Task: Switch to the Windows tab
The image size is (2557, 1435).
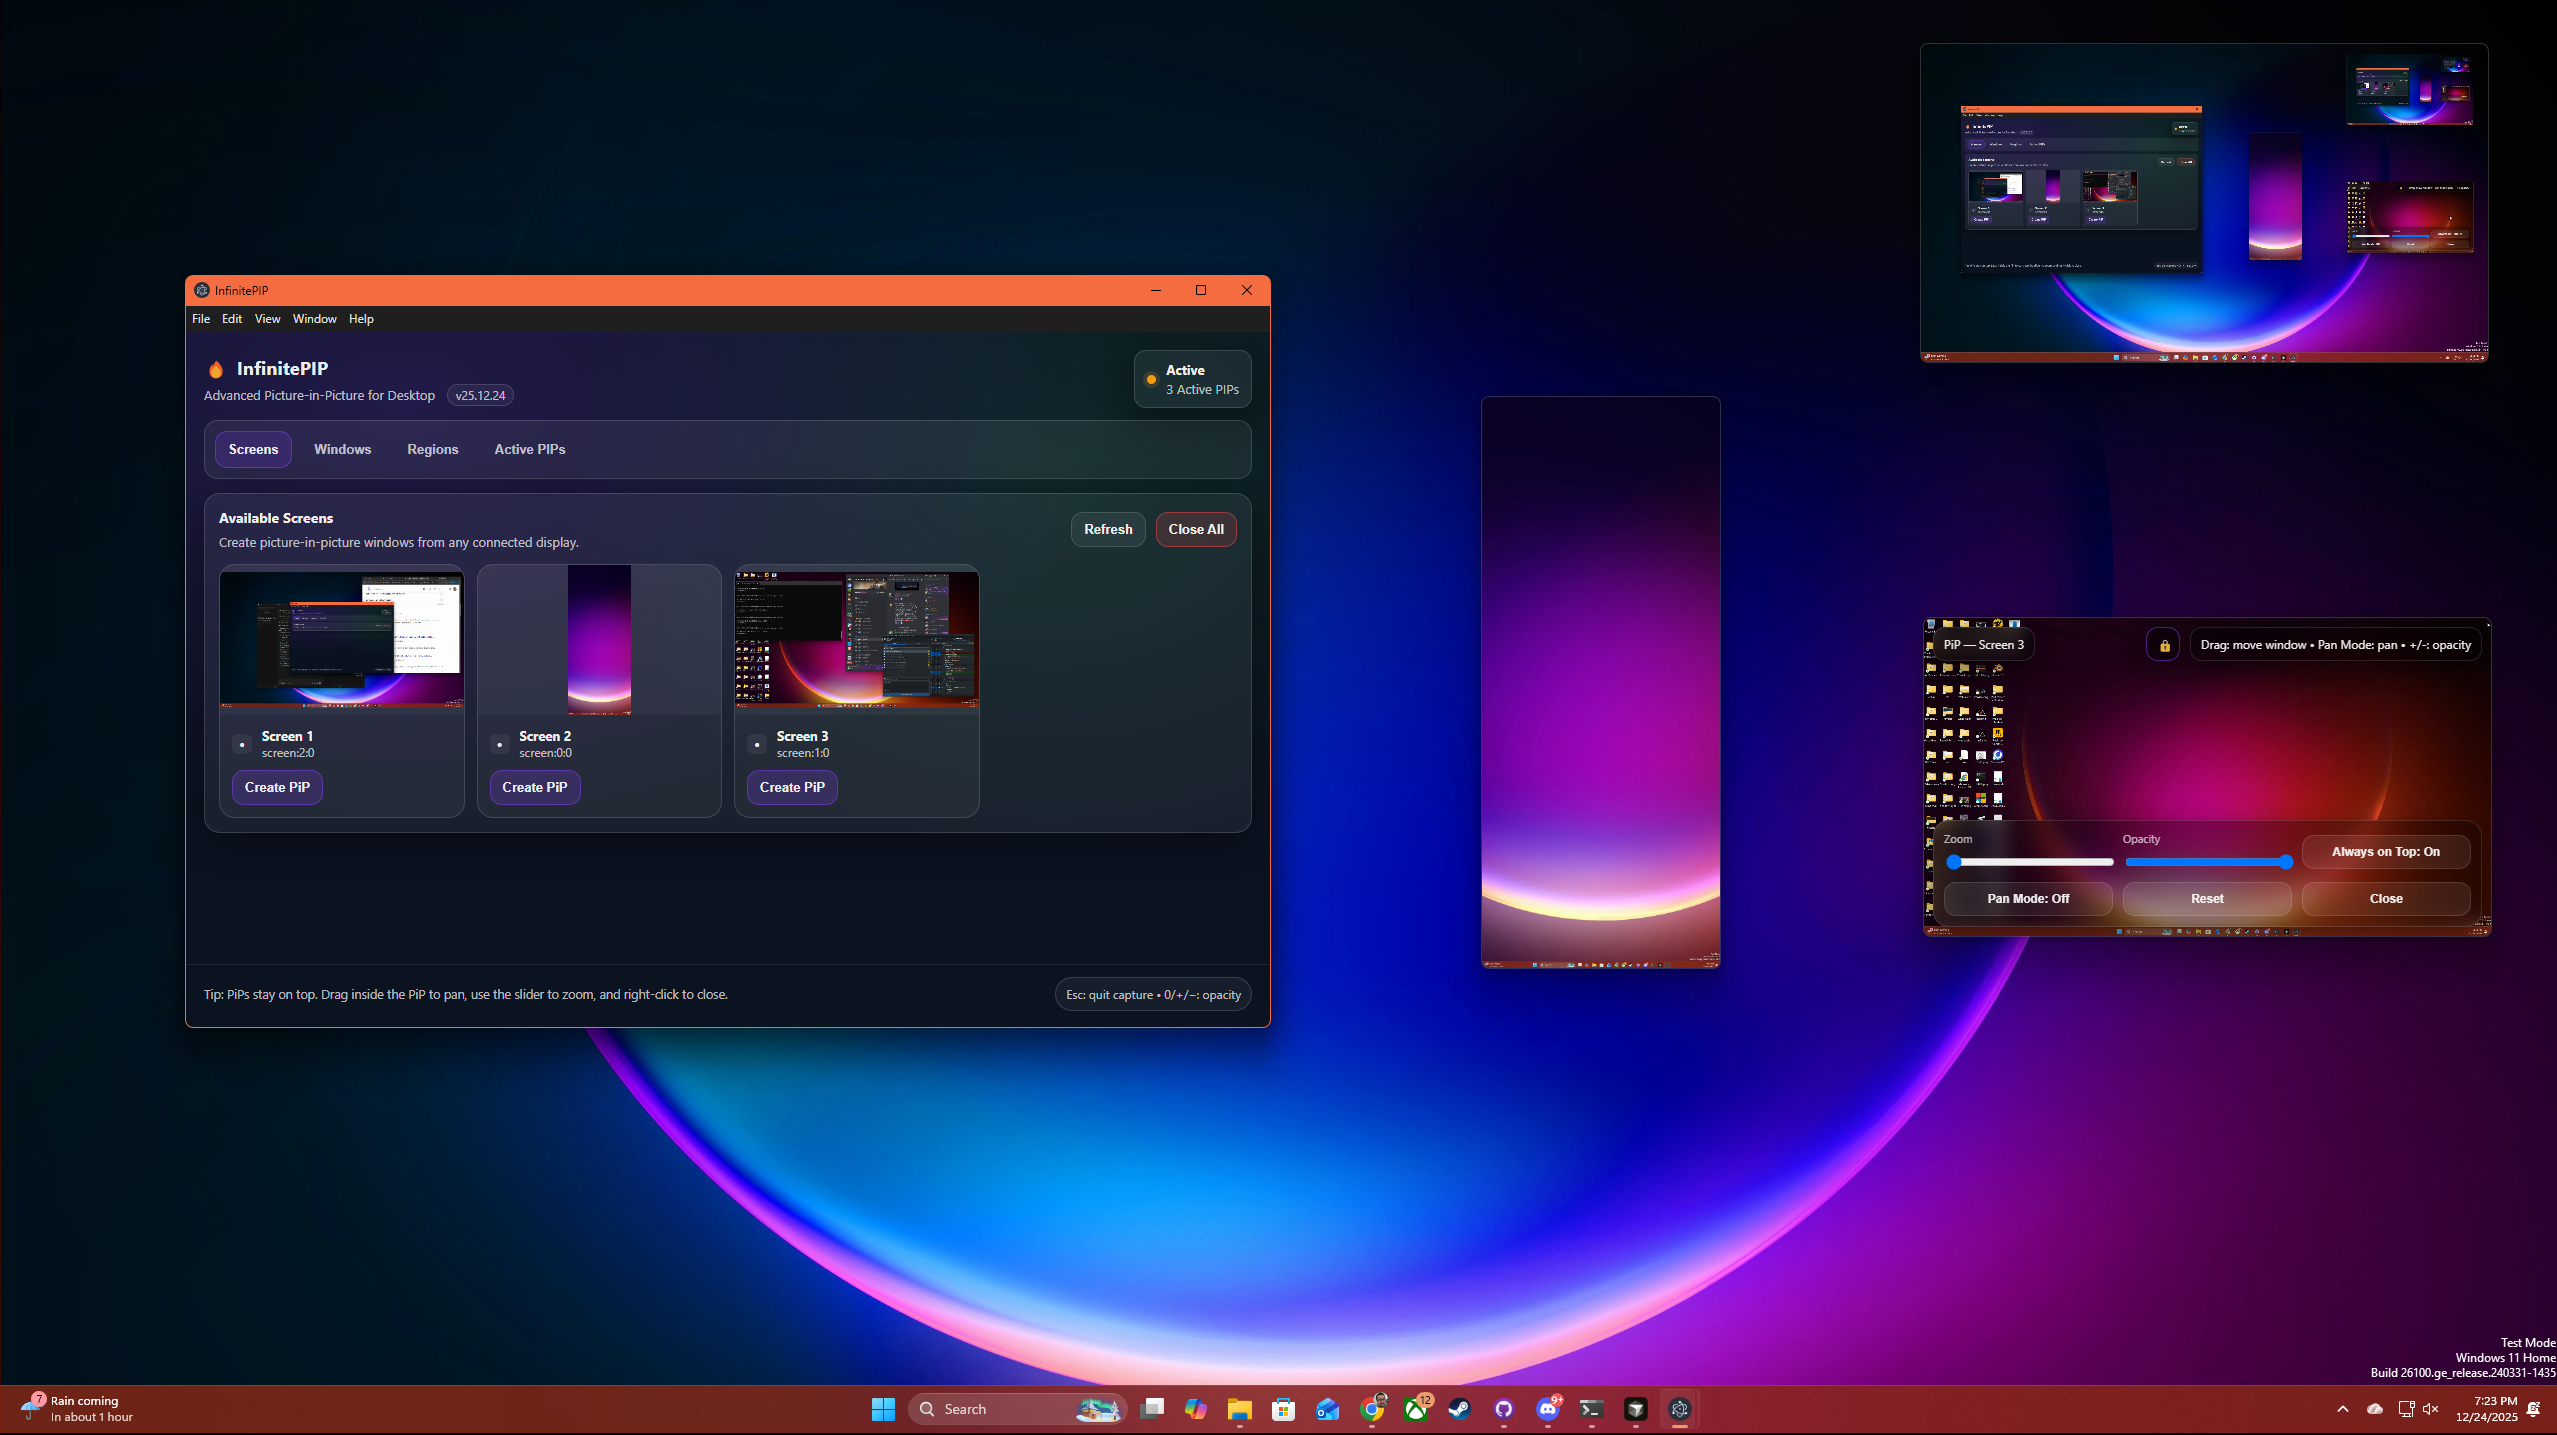Action: tap(342, 449)
